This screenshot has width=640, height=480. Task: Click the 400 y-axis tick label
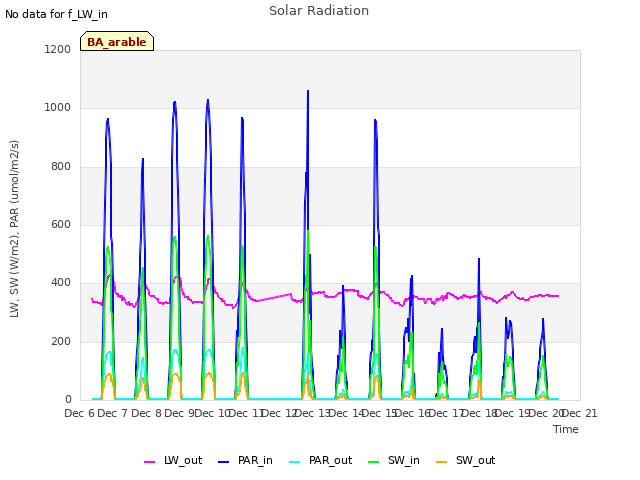coord(61,282)
